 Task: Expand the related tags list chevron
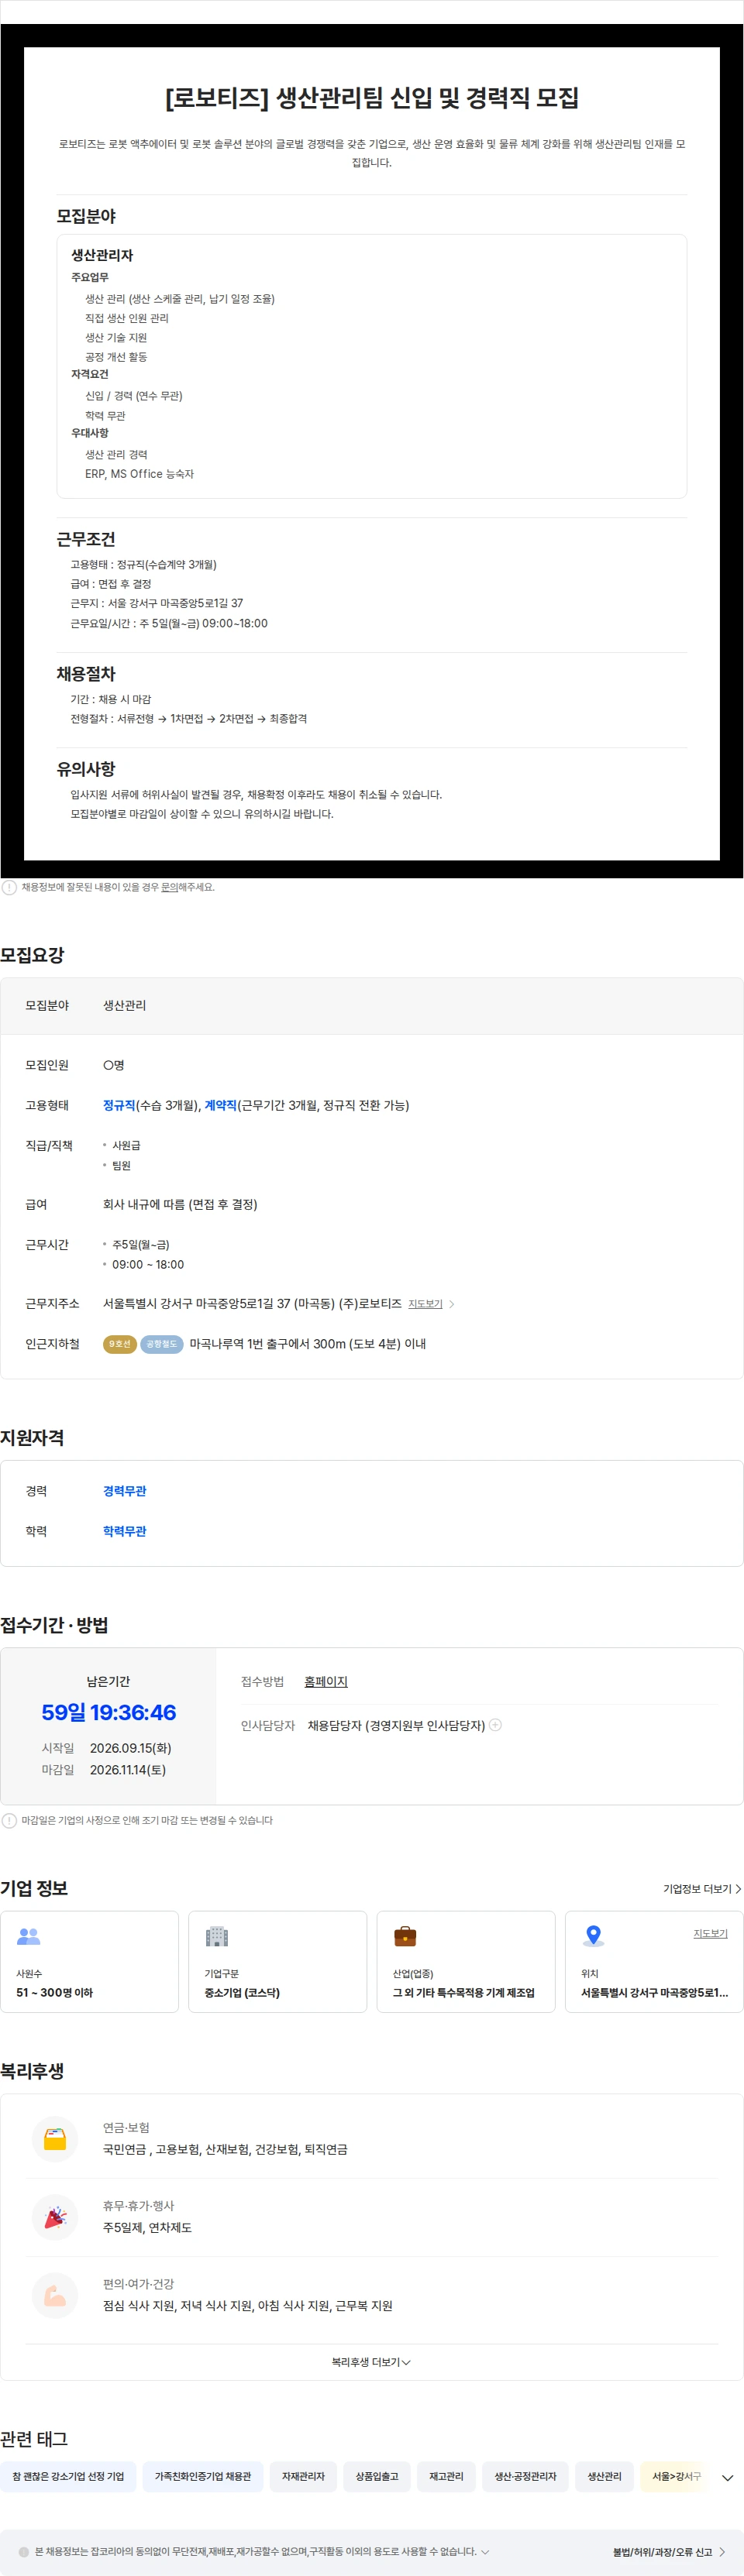pyautogui.click(x=727, y=2478)
